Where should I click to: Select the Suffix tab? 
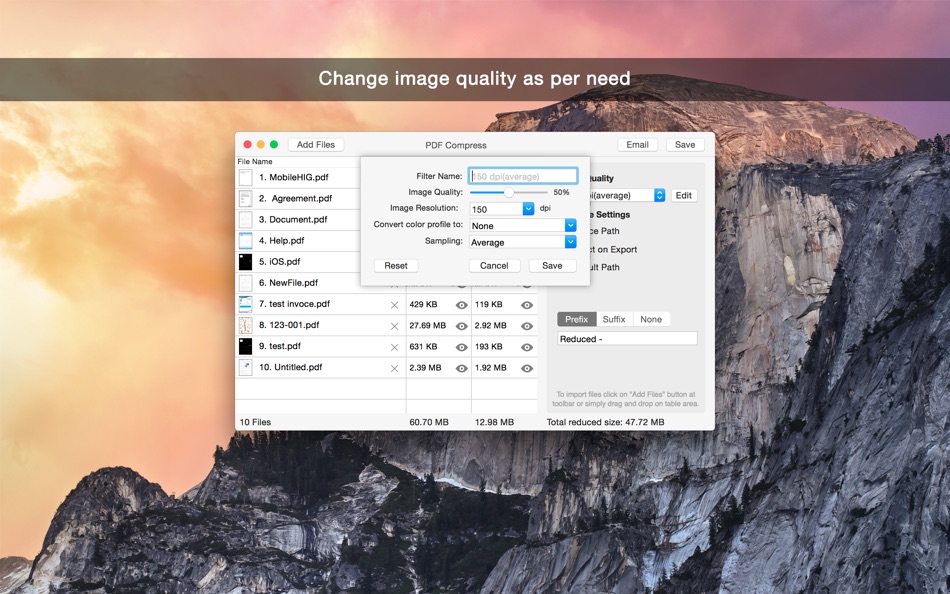point(614,319)
